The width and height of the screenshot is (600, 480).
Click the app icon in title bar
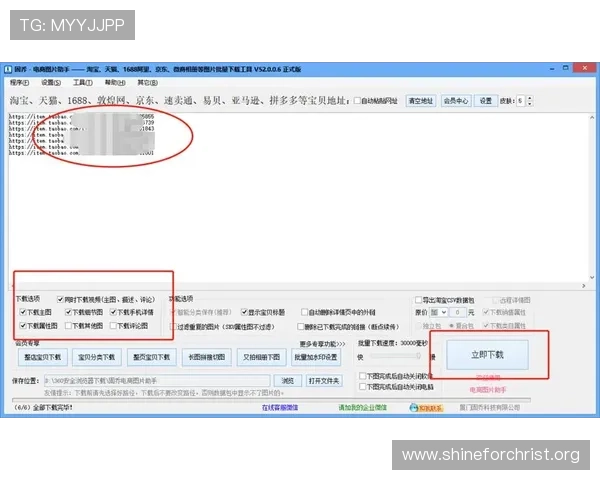(x=8, y=69)
